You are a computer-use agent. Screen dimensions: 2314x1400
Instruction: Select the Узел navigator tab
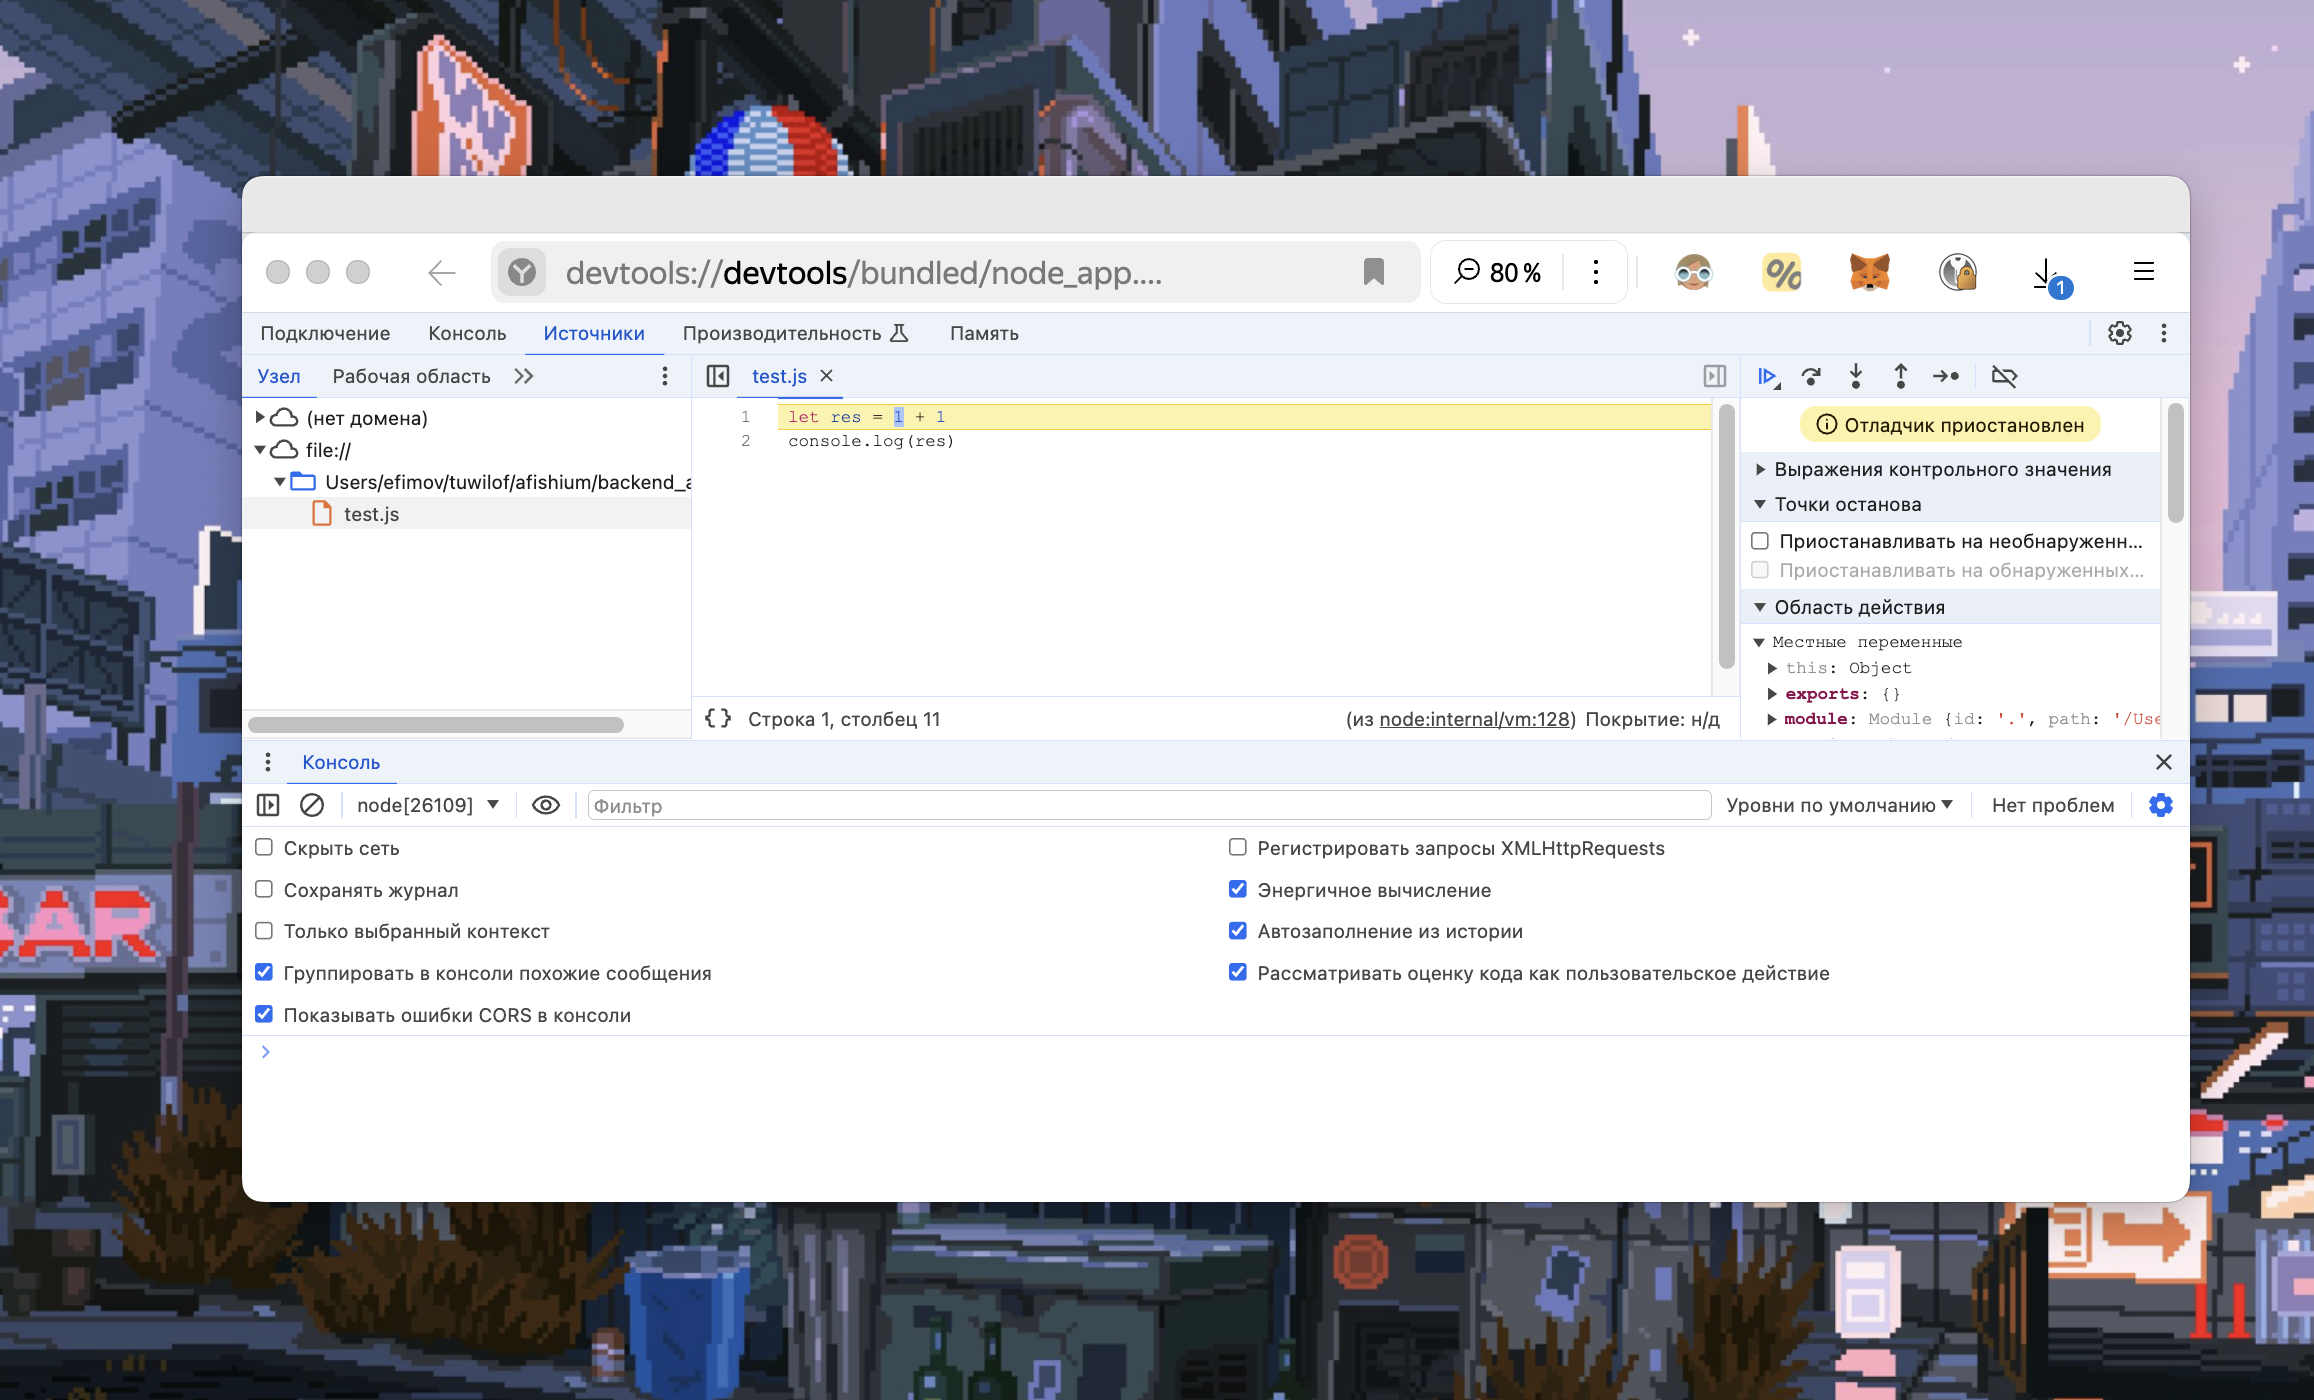279,376
